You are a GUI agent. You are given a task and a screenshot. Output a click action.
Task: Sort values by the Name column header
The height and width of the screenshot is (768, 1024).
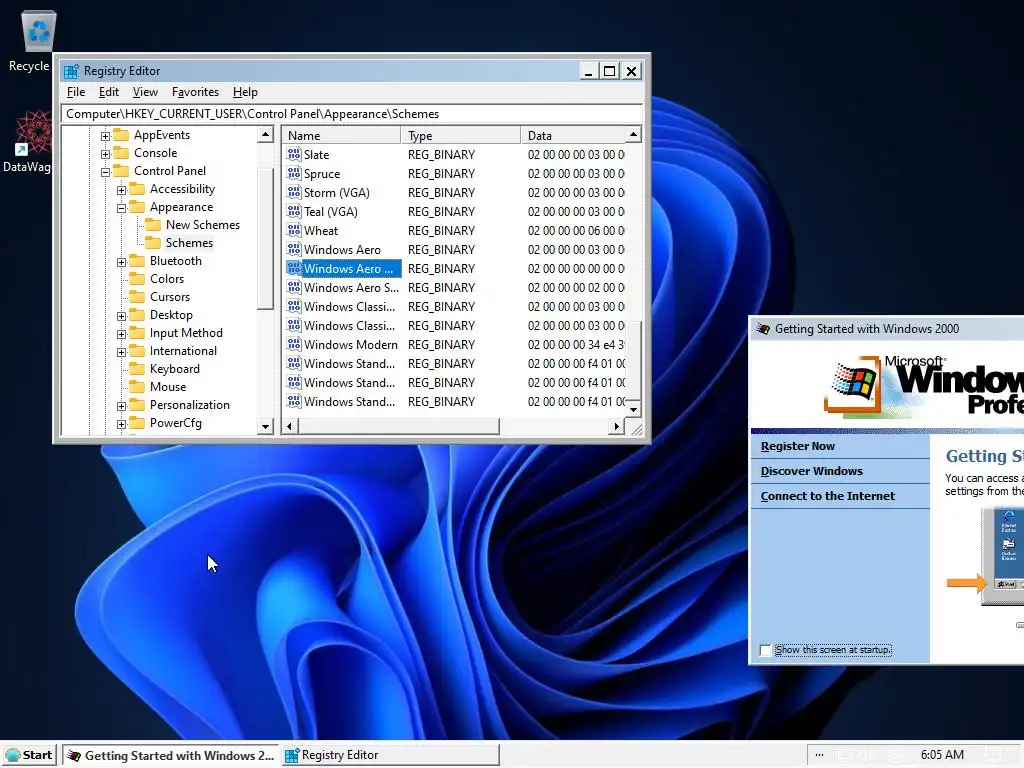tap(342, 135)
